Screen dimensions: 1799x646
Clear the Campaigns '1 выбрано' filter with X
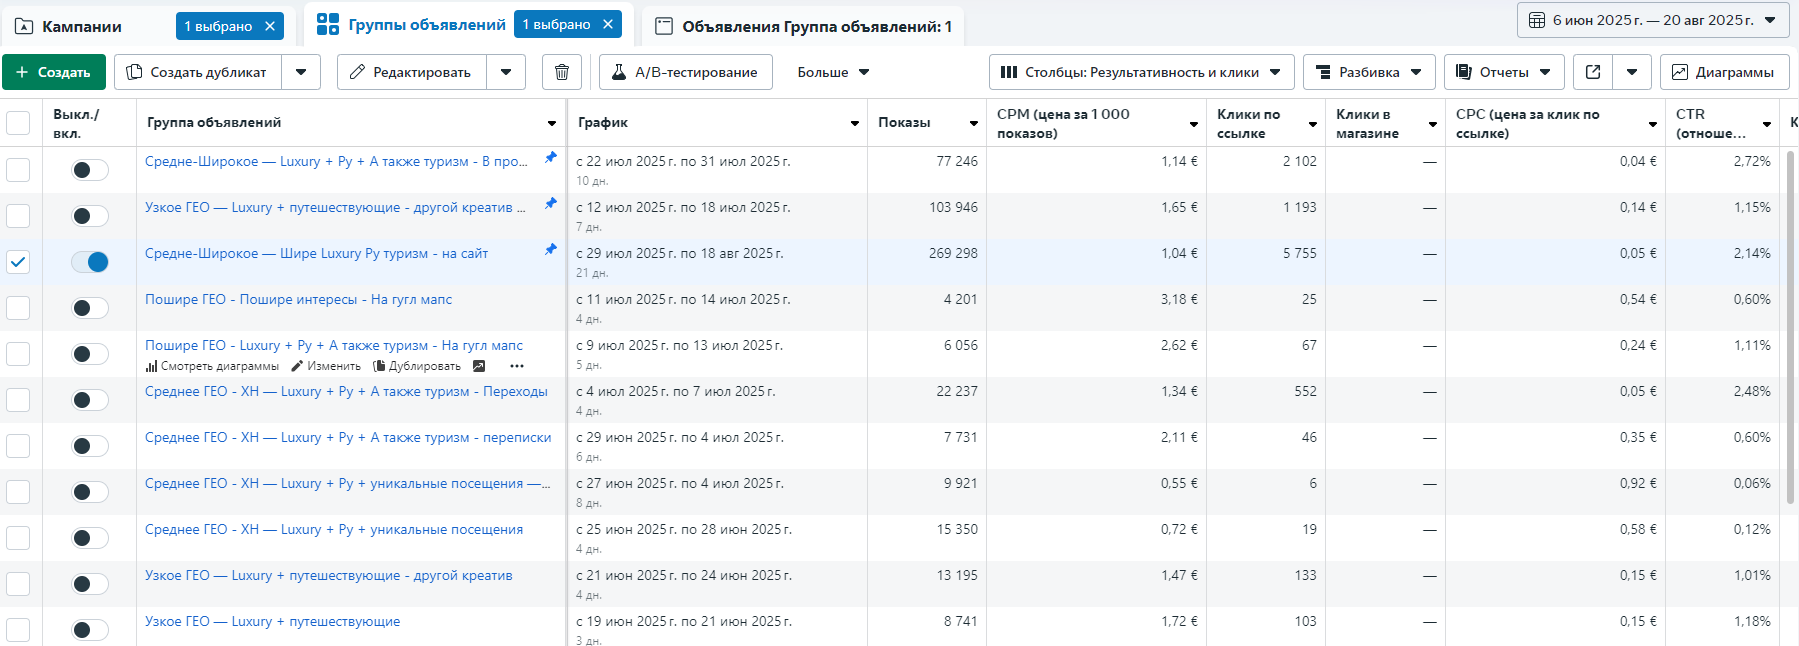pyautogui.click(x=270, y=26)
